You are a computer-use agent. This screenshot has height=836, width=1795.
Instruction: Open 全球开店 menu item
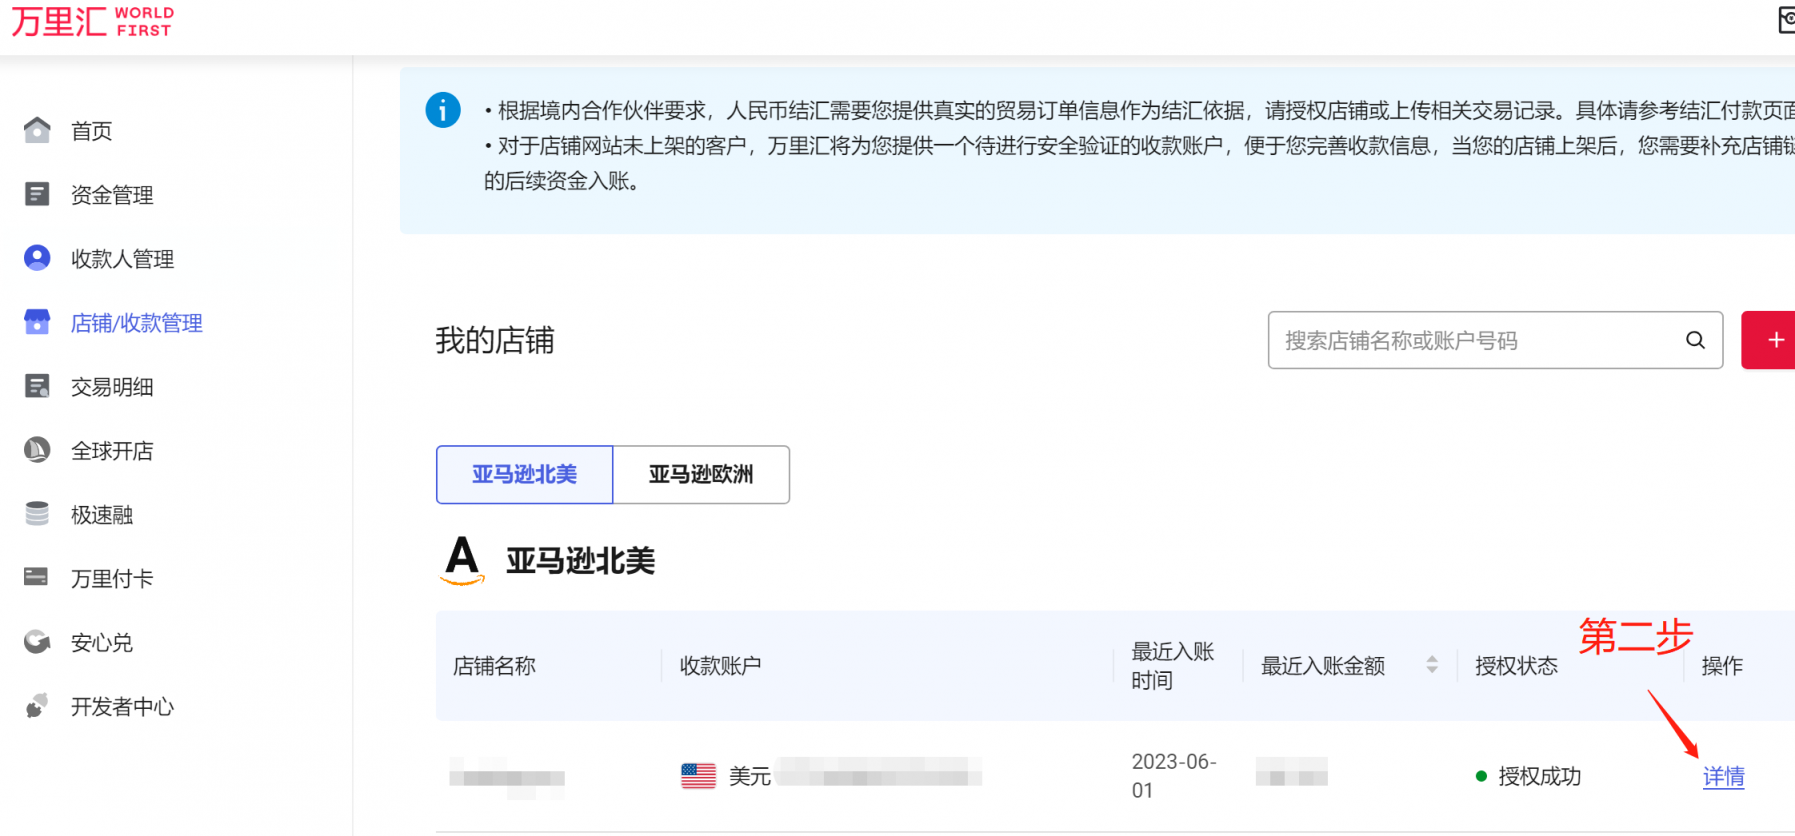point(112,451)
